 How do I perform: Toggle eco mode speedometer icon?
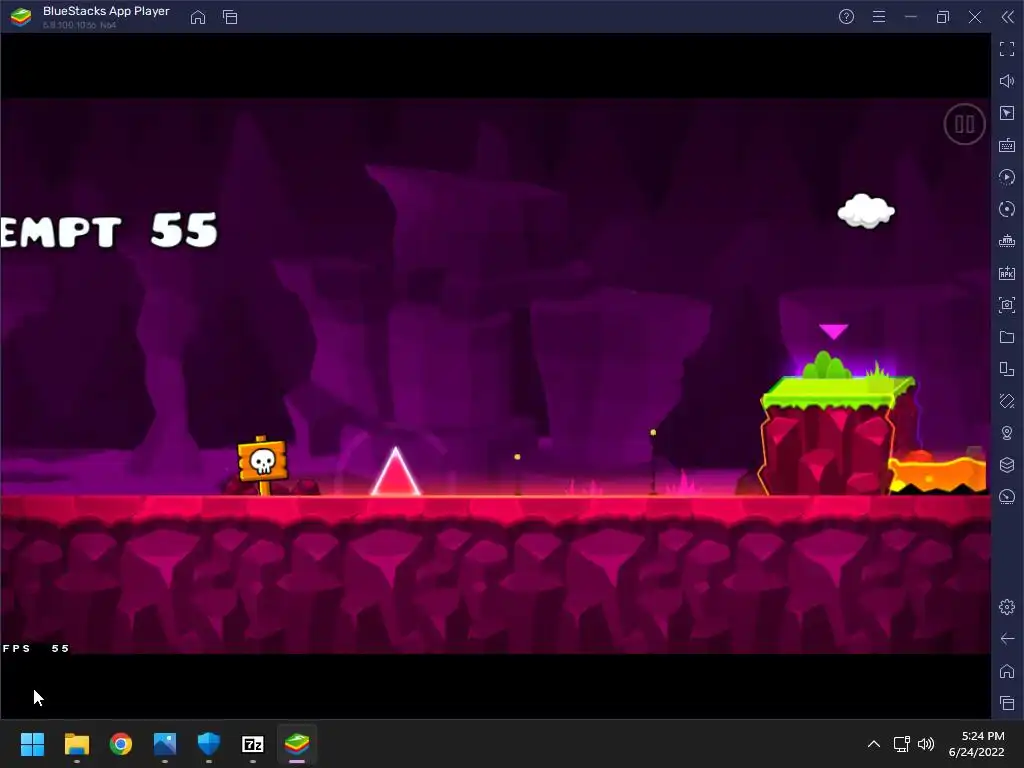pyautogui.click(x=1007, y=496)
